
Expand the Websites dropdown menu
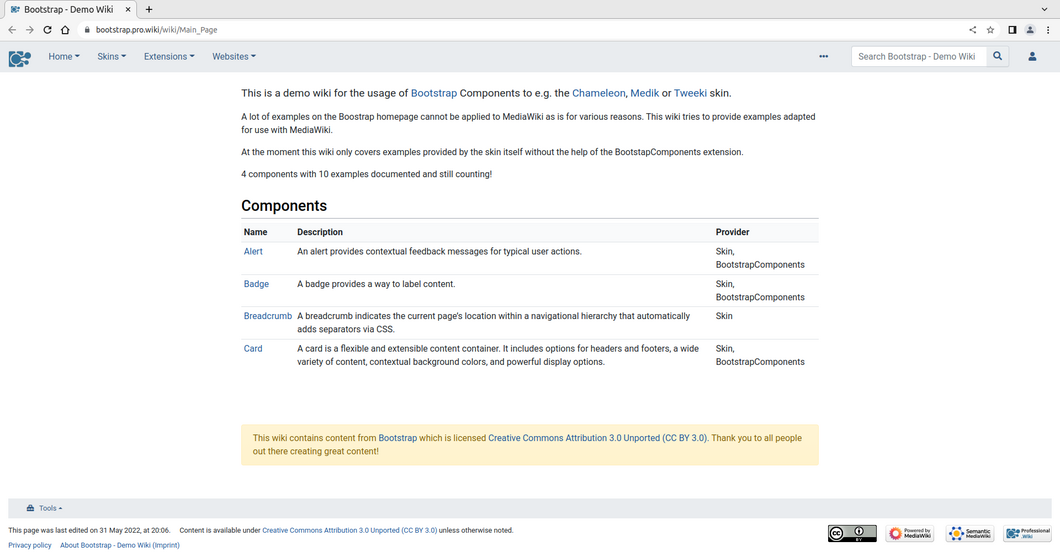coord(234,57)
